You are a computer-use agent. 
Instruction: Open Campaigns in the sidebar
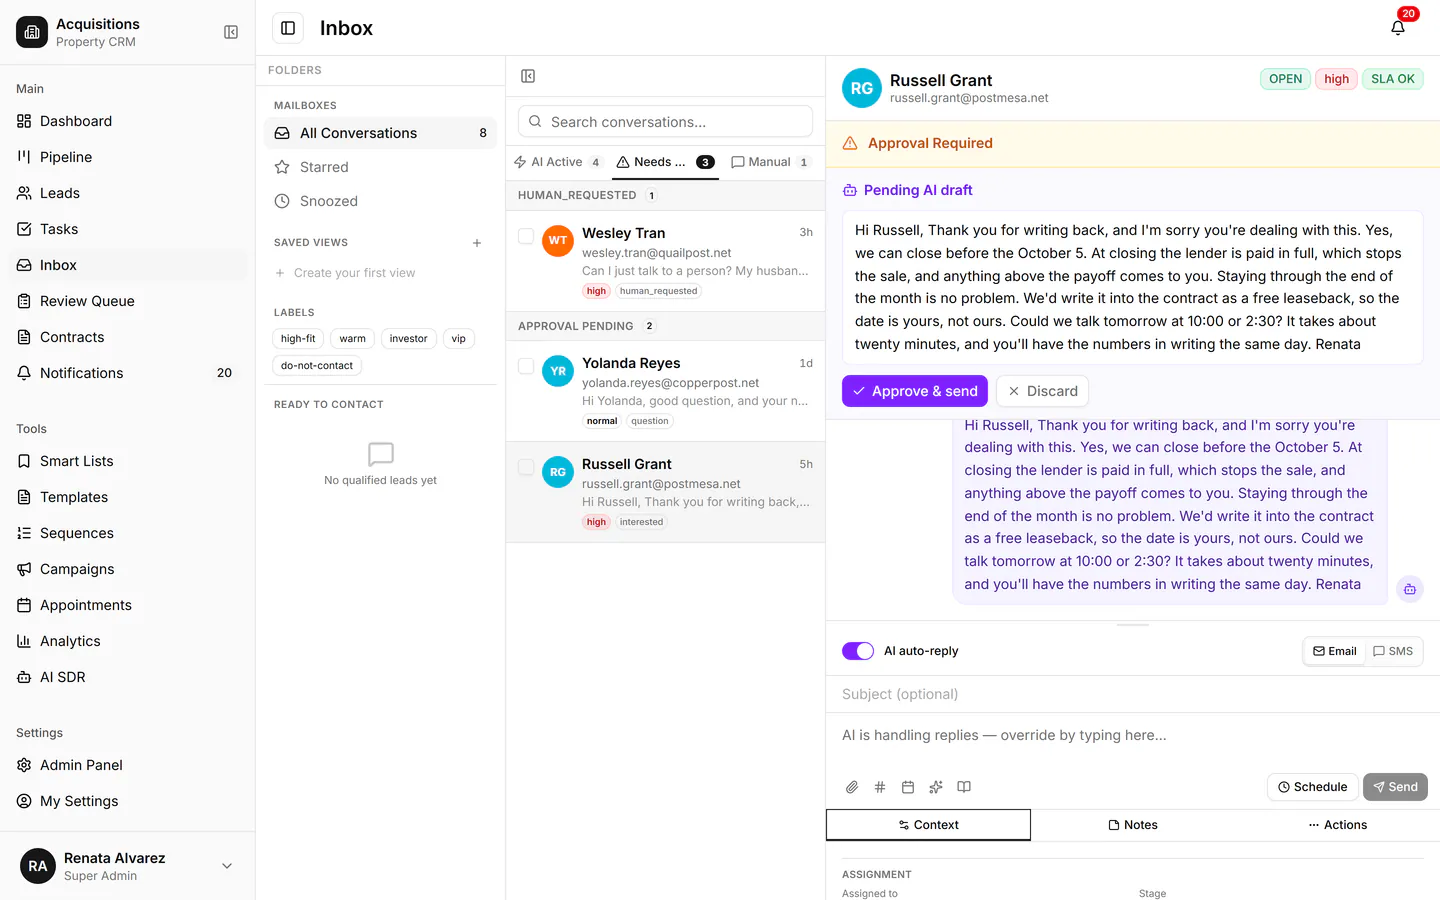coord(128,569)
